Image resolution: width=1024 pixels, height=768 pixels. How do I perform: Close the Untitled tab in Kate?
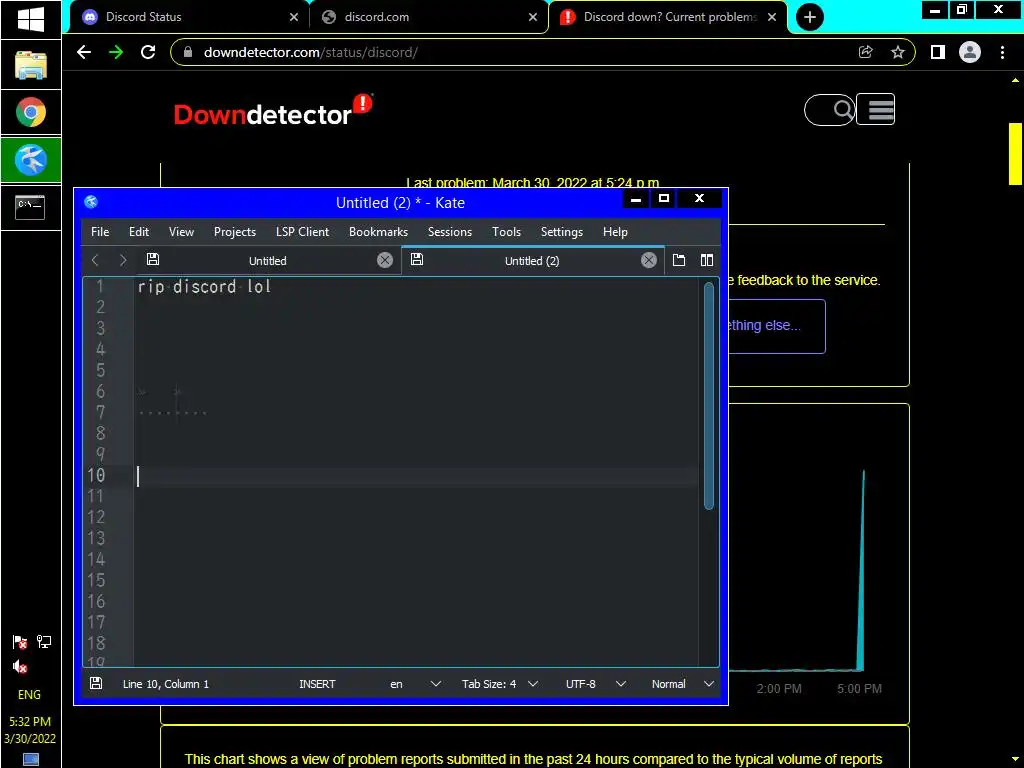(x=385, y=260)
